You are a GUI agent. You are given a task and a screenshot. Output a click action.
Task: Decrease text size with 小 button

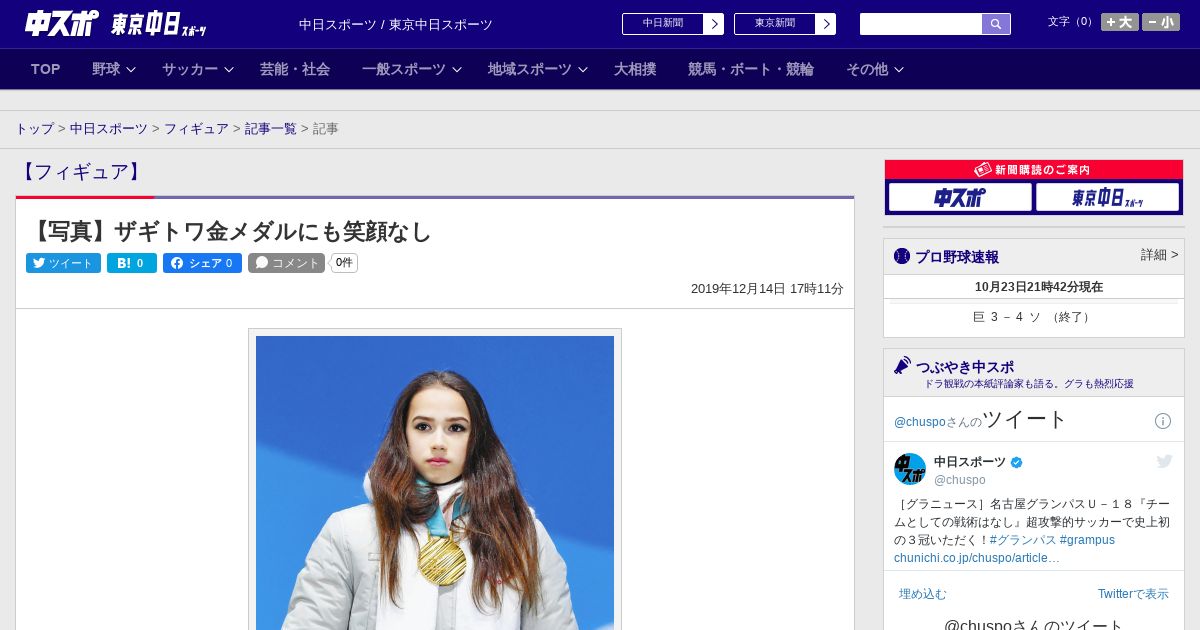1161,22
